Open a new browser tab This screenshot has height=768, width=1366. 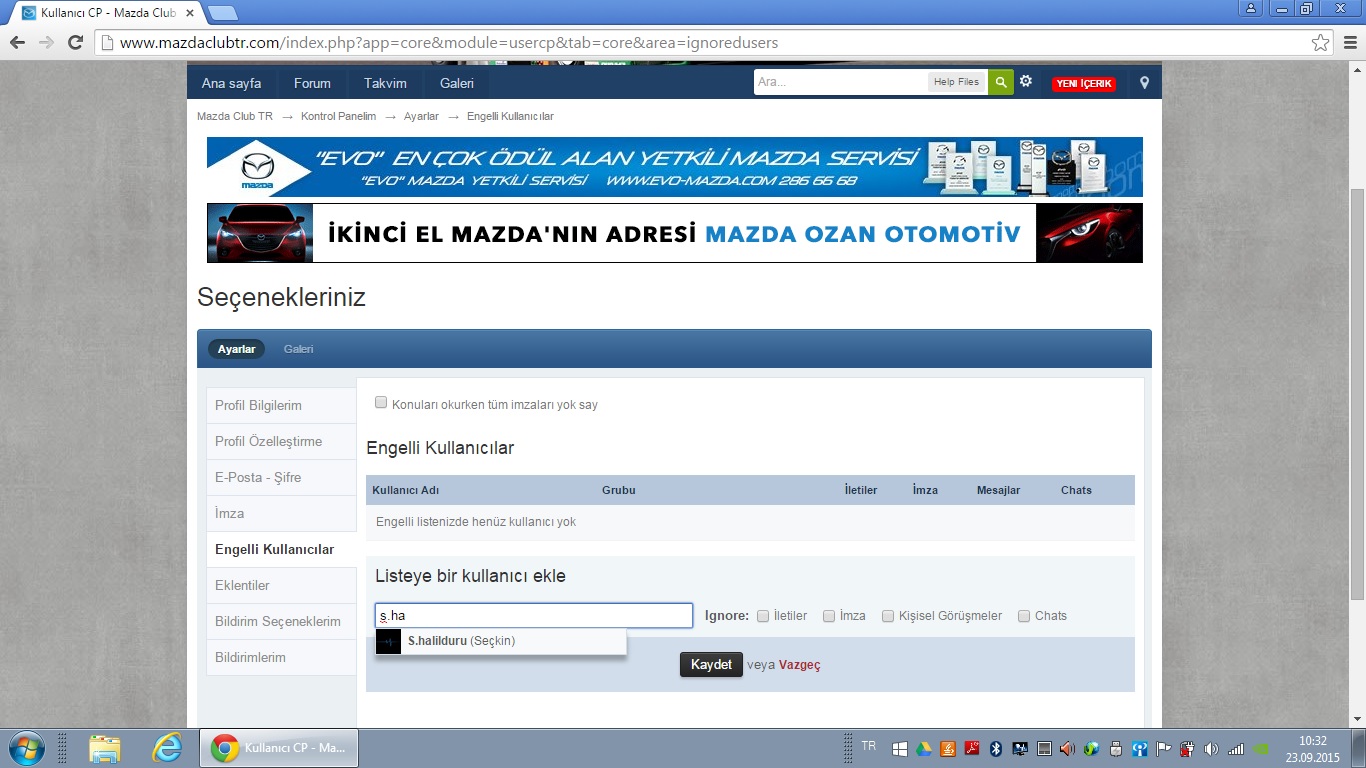pos(222,13)
